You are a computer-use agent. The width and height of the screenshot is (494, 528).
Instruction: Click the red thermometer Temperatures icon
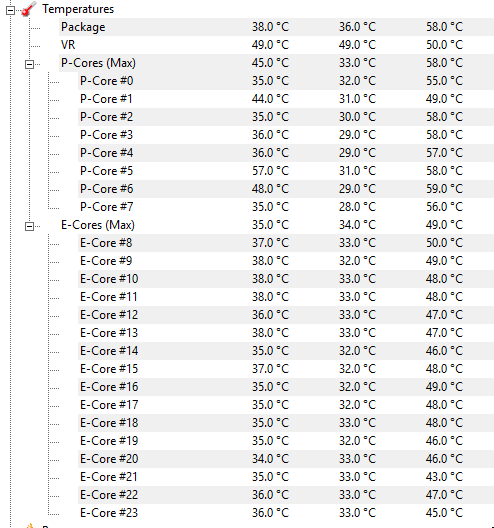pyautogui.click(x=29, y=9)
